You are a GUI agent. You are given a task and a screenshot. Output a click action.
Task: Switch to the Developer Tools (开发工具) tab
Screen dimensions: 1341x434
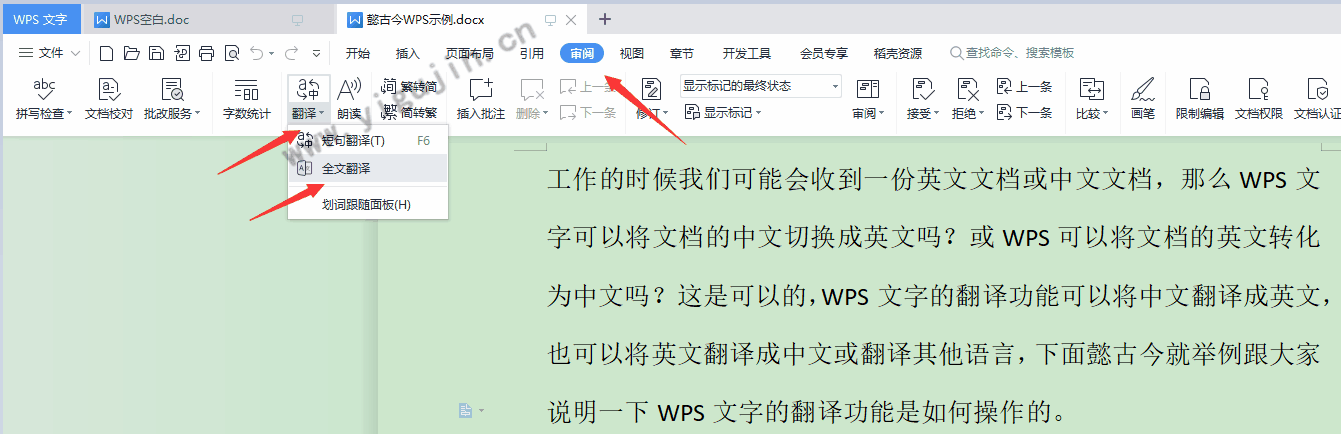pos(747,53)
